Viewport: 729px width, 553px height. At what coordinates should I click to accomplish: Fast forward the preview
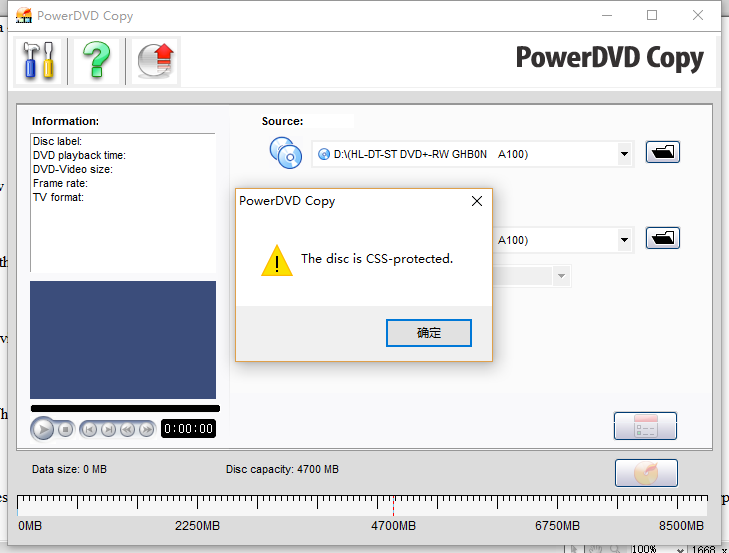(x=146, y=429)
